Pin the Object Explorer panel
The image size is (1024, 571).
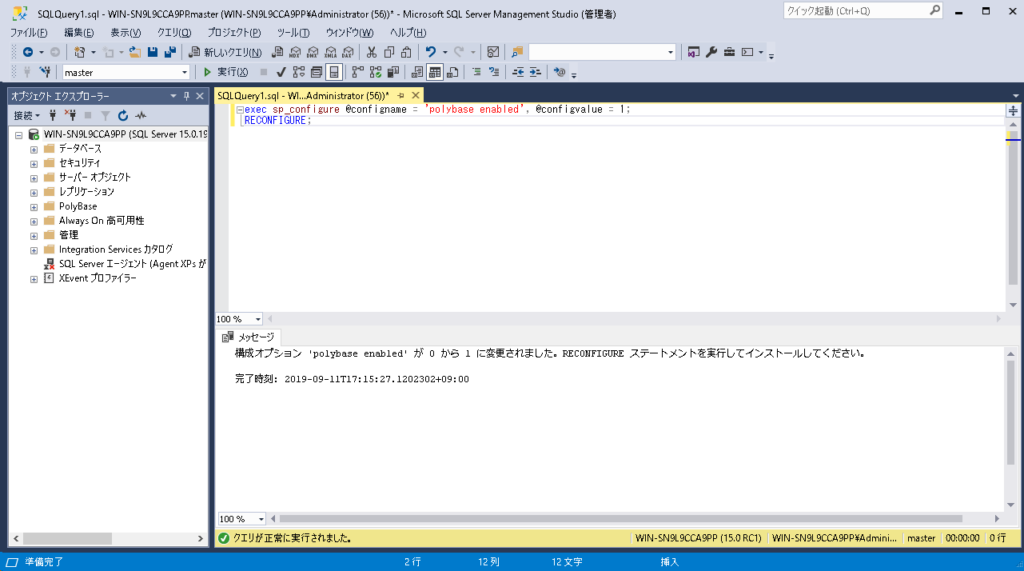(x=187, y=95)
